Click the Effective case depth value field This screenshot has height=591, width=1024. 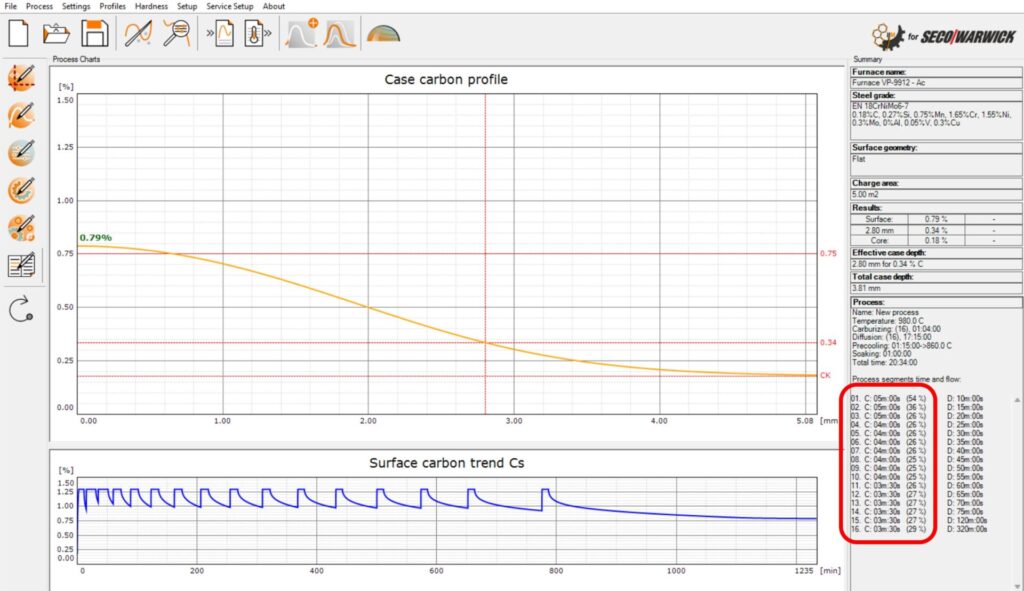pos(934,265)
